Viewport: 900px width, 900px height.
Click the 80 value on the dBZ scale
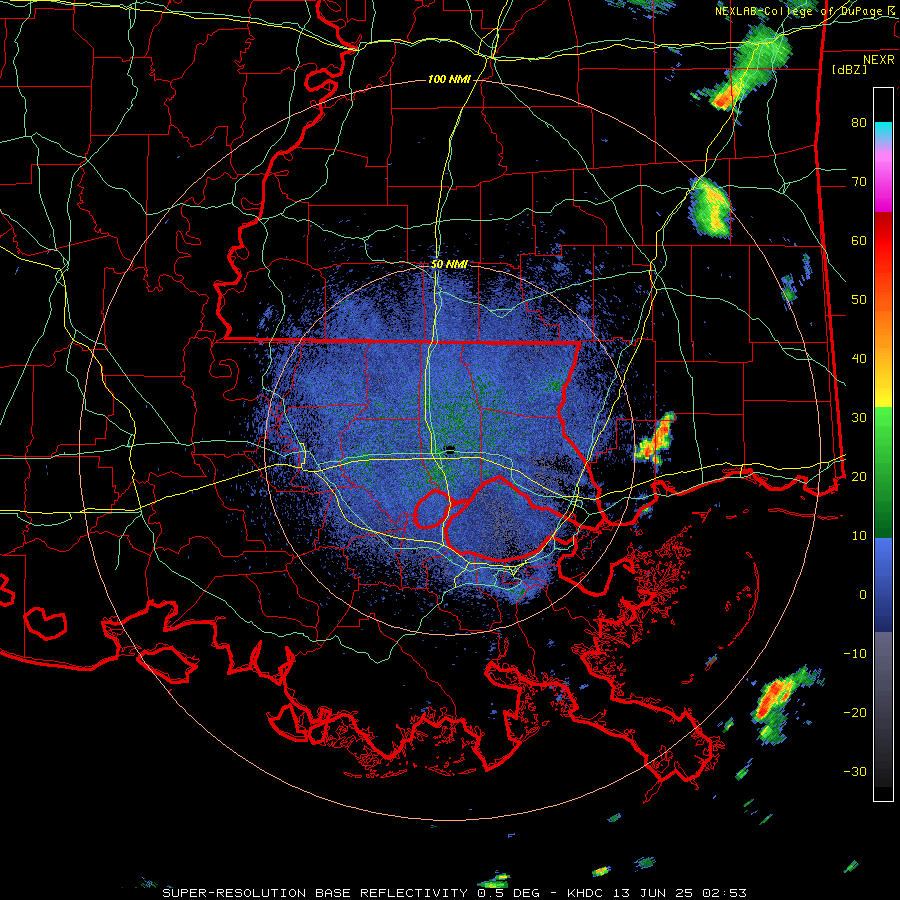click(x=859, y=123)
